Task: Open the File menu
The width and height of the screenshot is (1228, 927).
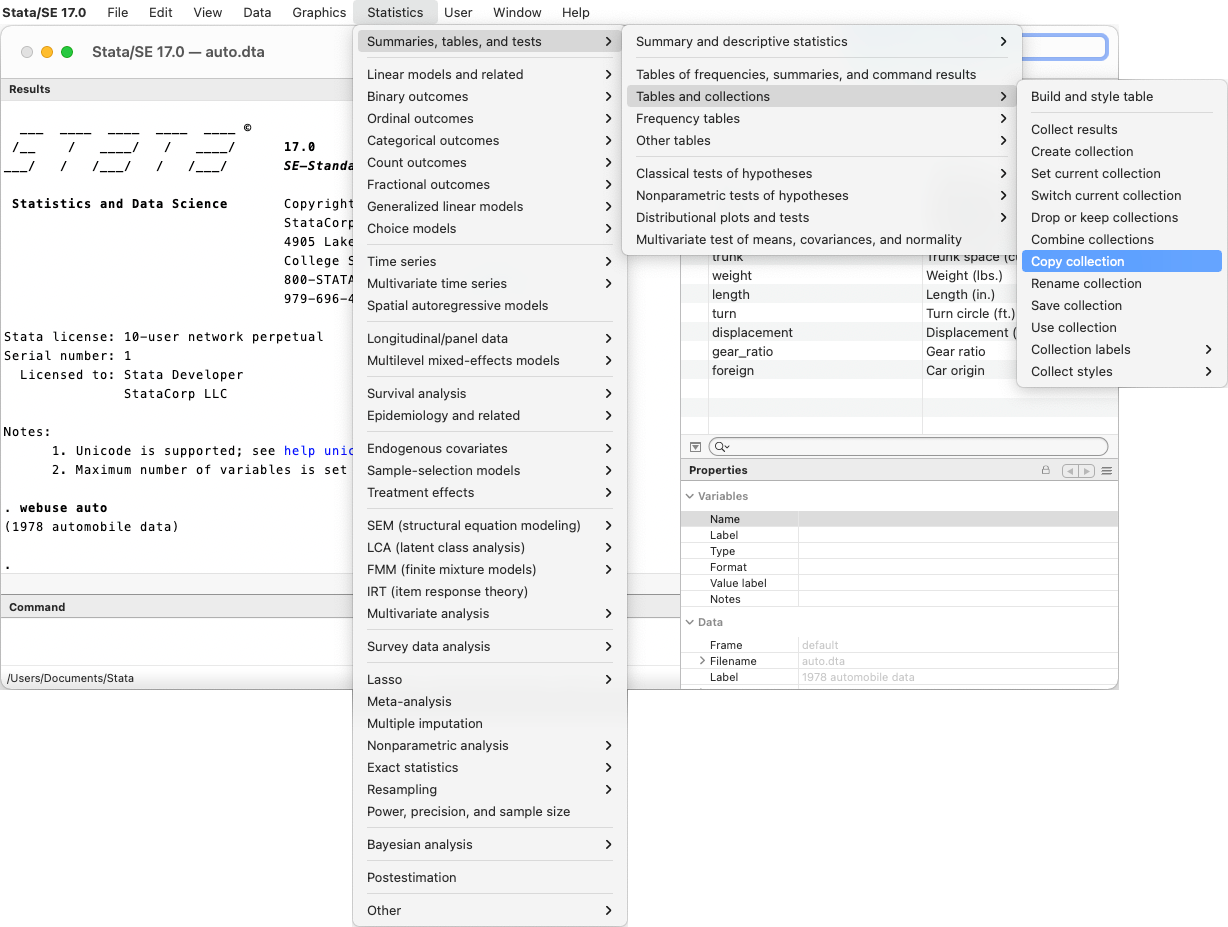Action: click(x=118, y=12)
